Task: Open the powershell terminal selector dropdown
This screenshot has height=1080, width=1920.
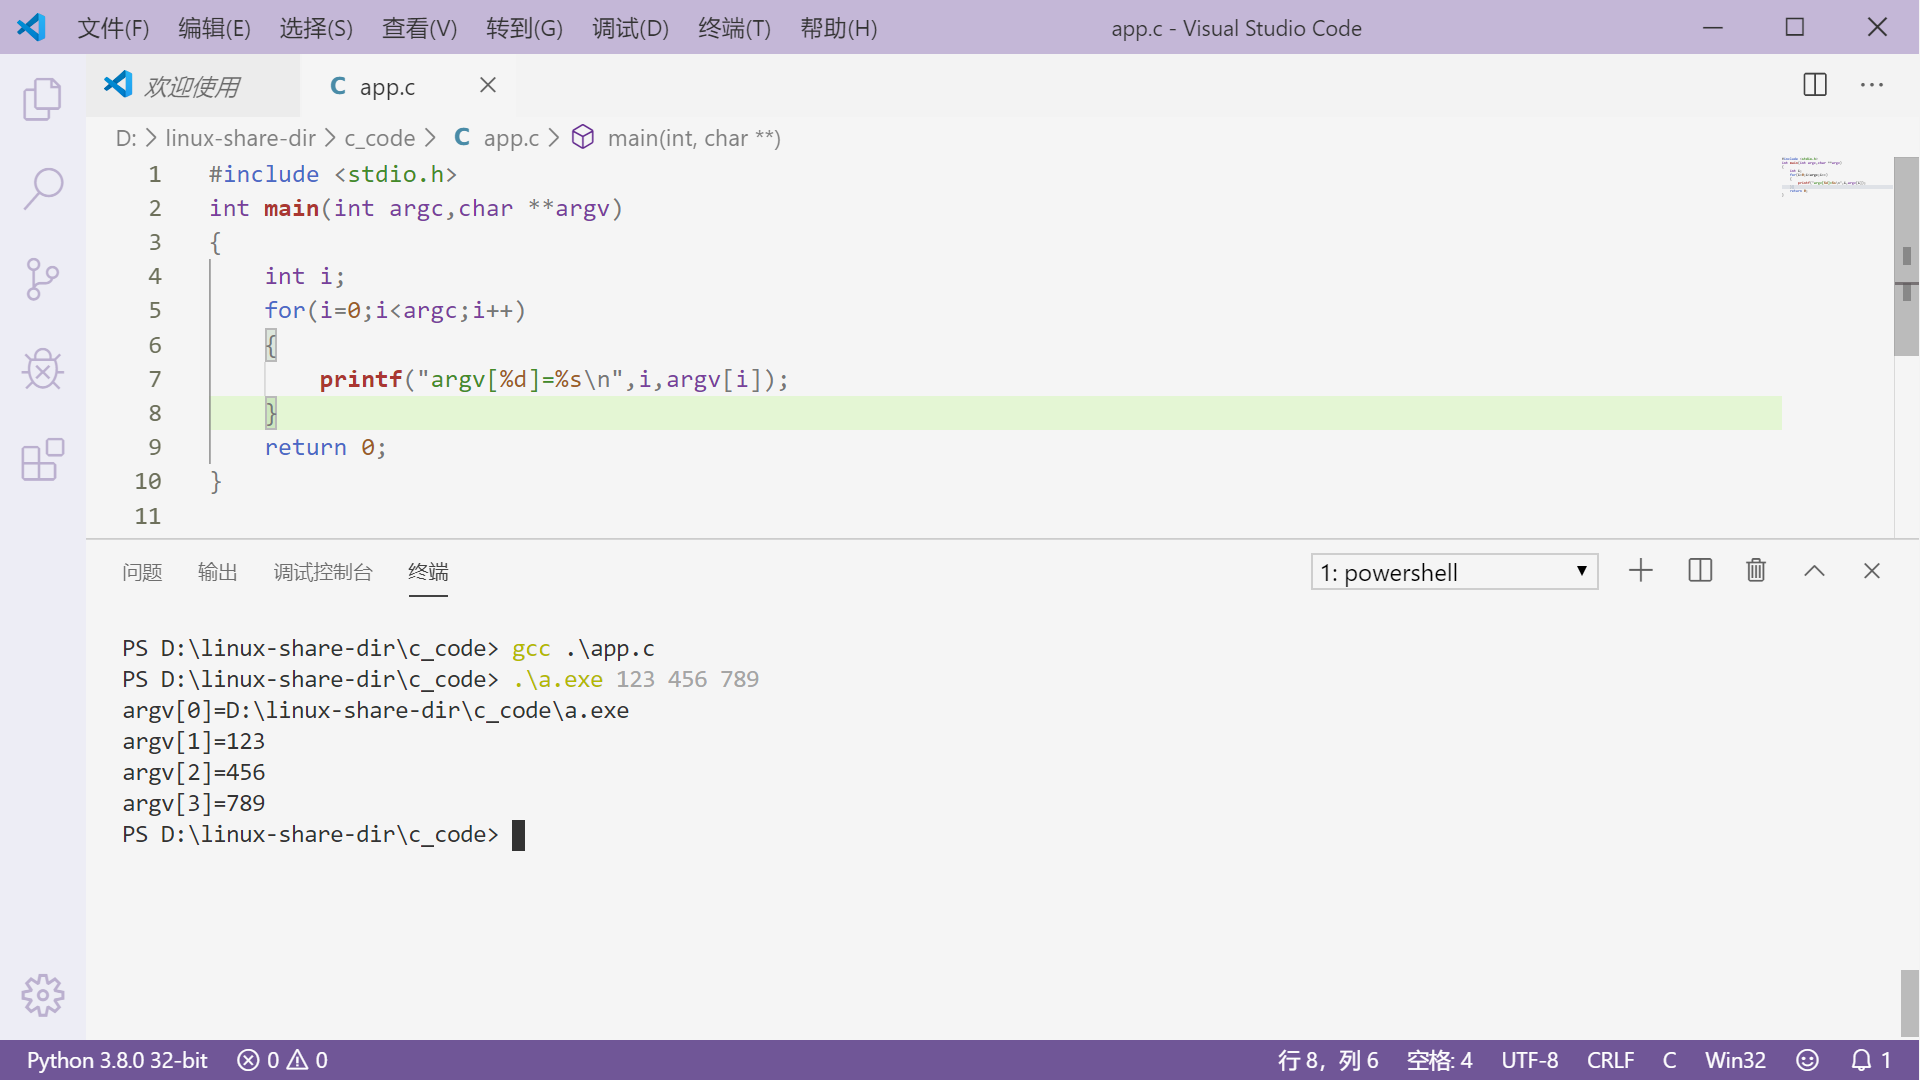Action: [x=1454, y=572]
